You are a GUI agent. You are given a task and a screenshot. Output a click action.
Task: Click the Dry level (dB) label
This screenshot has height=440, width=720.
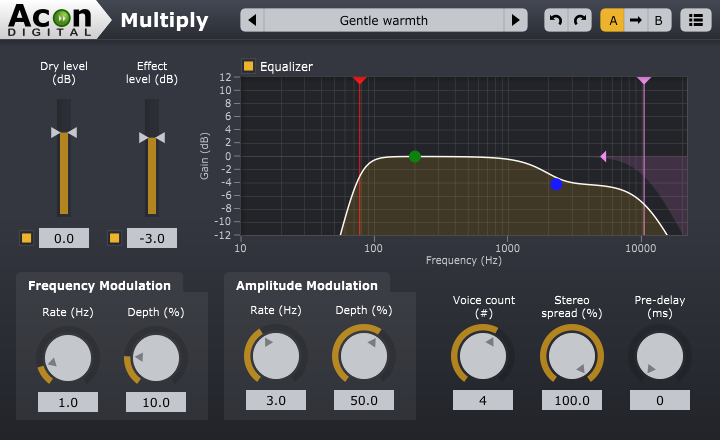pyautogui.click(x=64, y=73)
